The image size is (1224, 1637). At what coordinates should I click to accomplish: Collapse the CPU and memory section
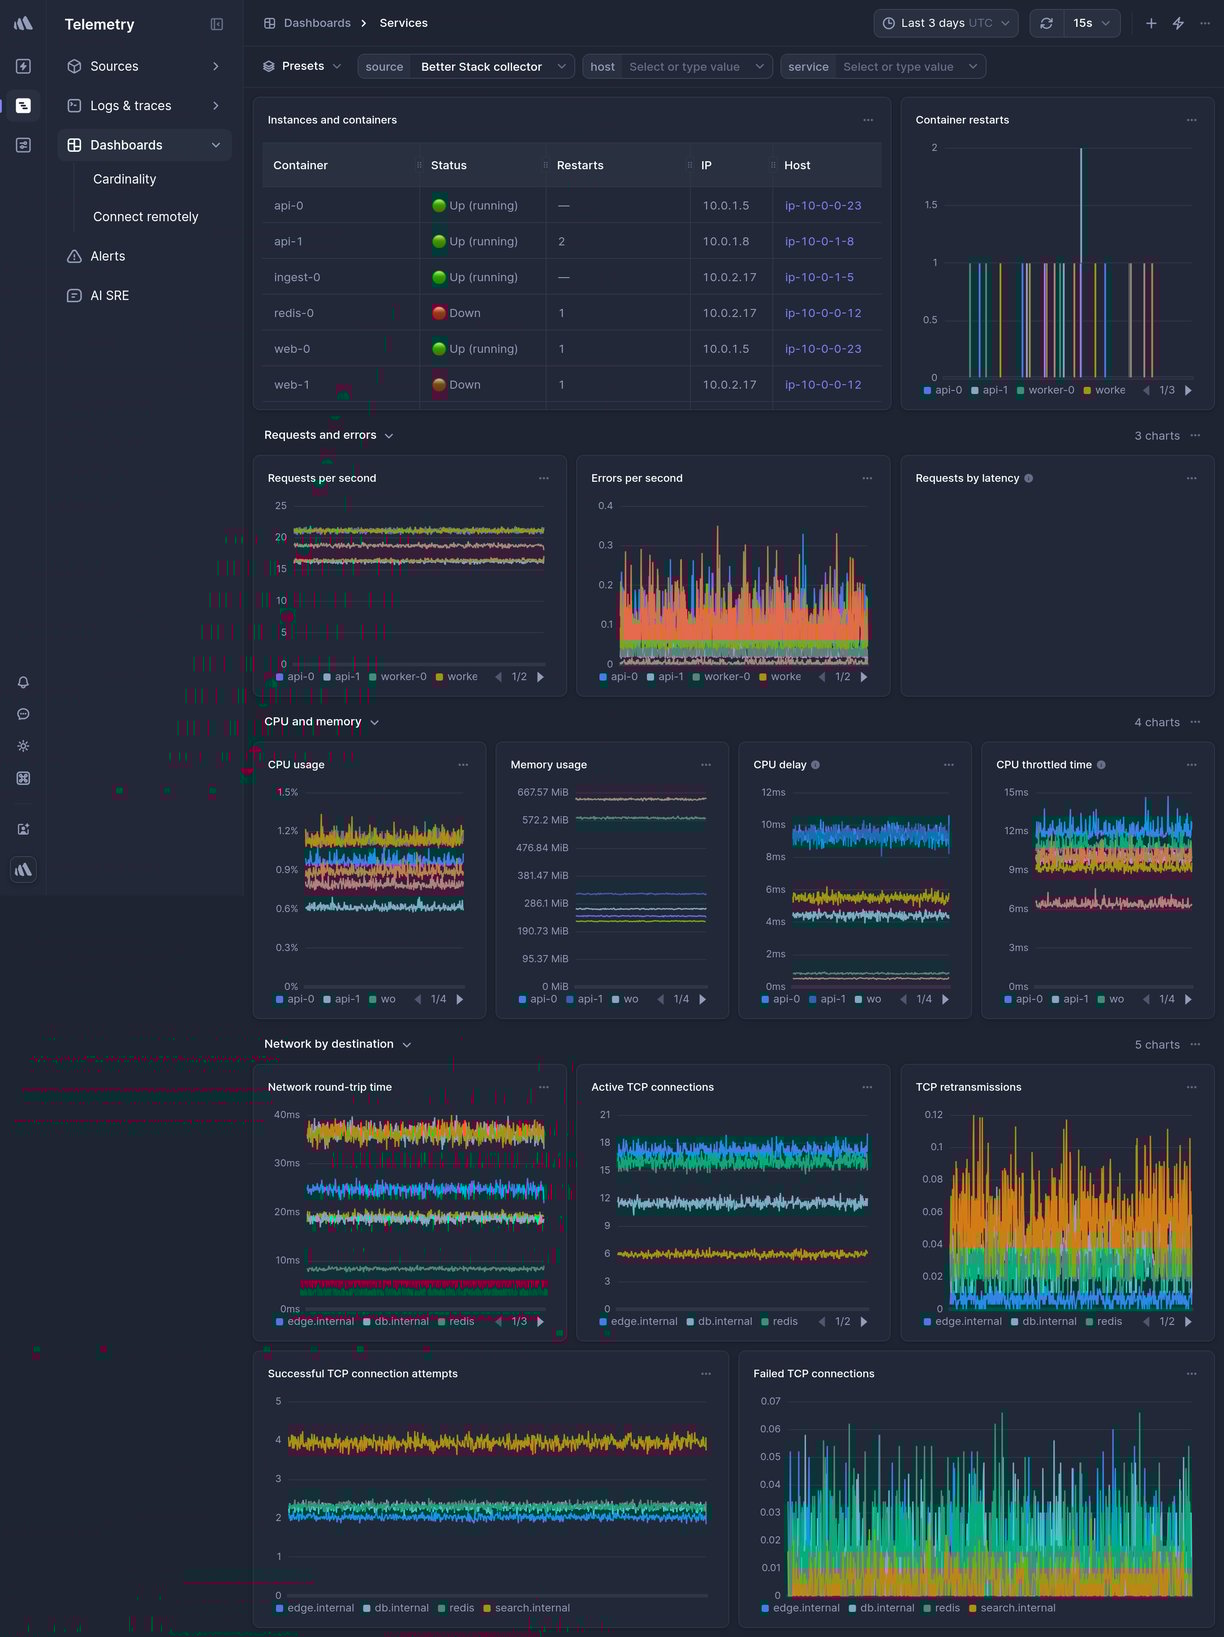tap(375, 722)
